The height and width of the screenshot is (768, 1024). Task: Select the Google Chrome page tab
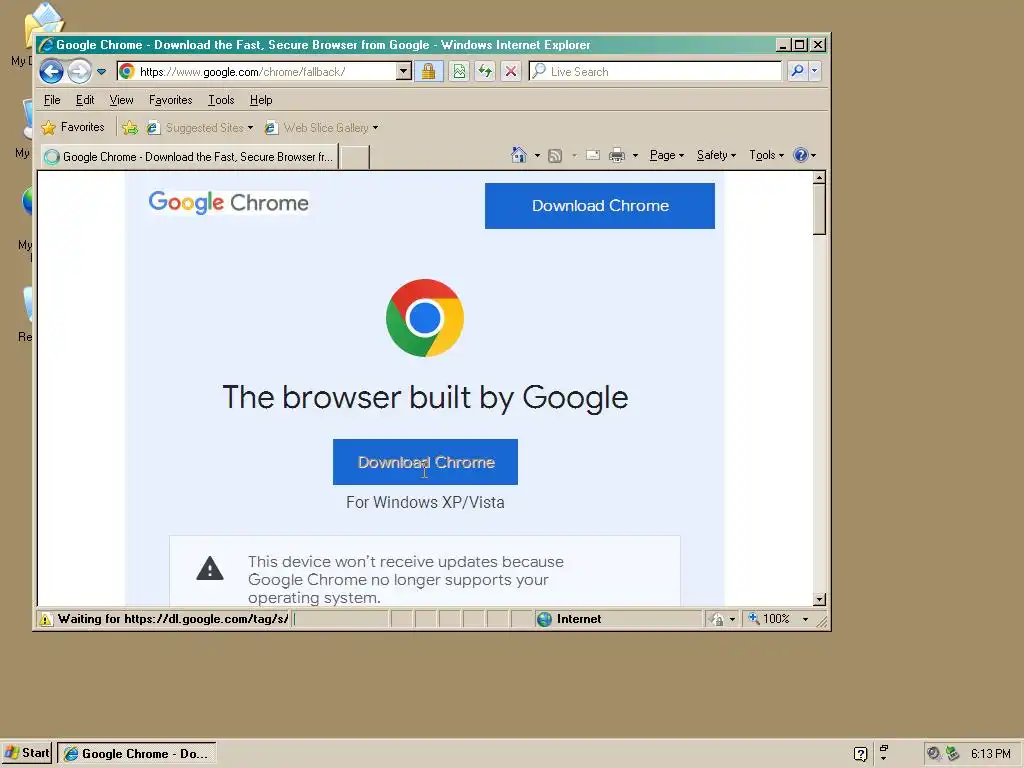pos(189,157)
